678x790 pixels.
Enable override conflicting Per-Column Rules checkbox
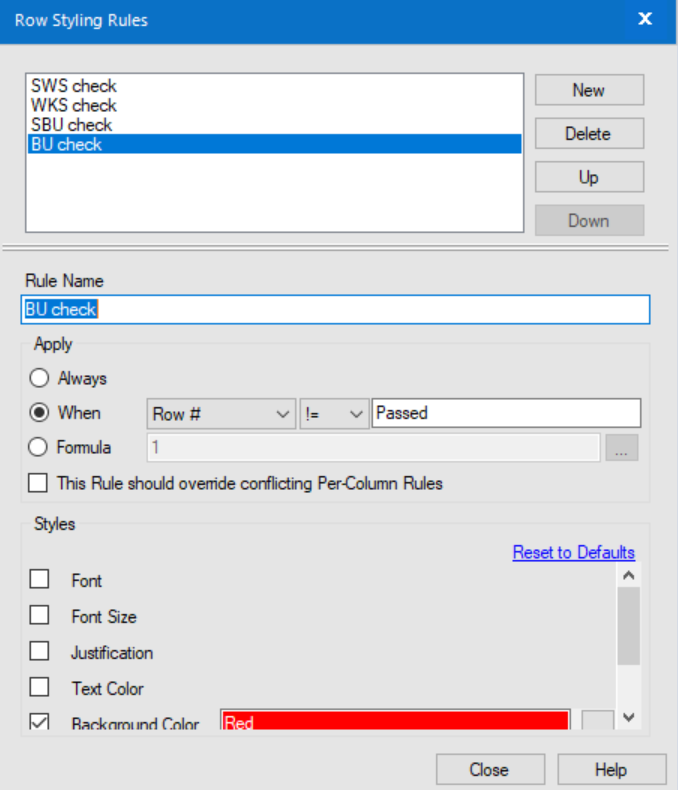coord(38,484)
